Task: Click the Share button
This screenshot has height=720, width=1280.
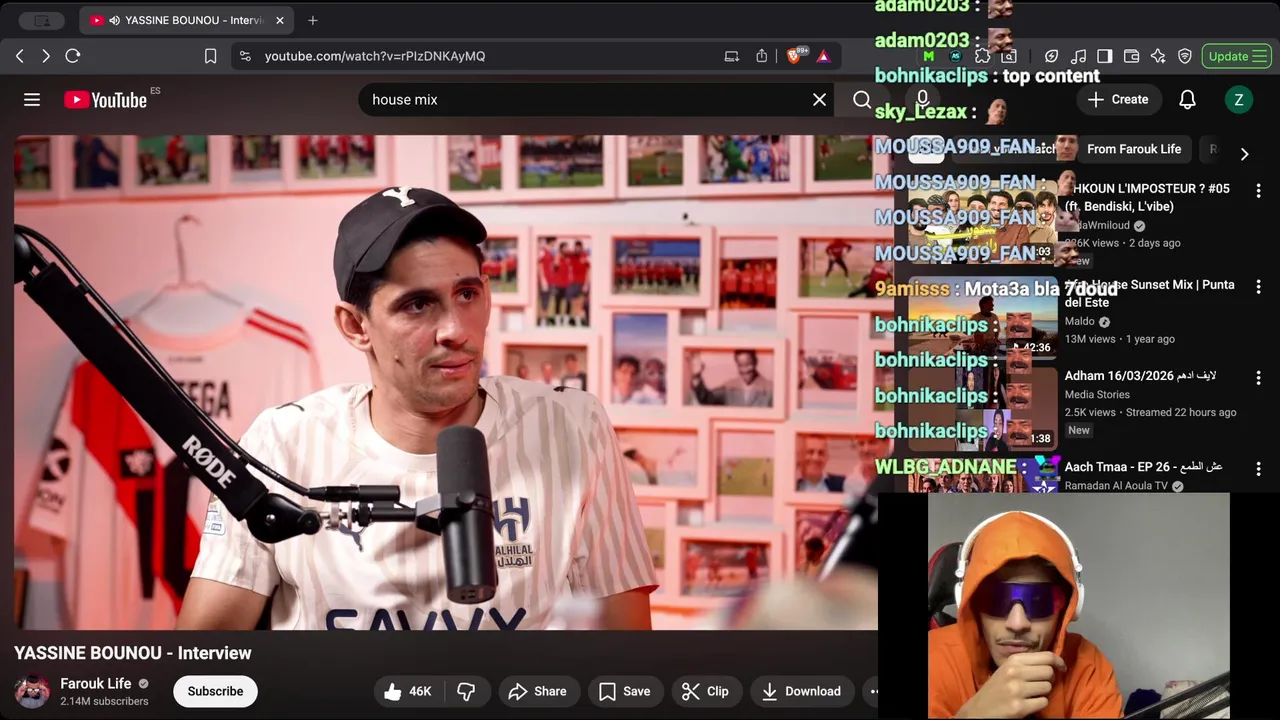Action: 537,691
